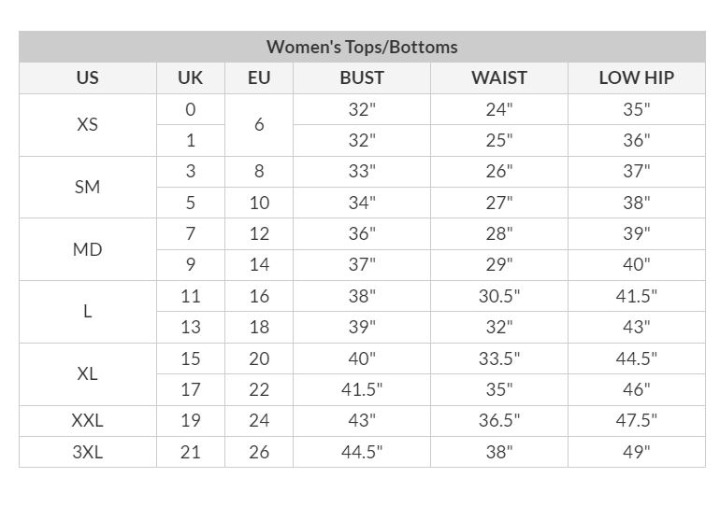Click the Women's Tops/Bottoms table title
Image resolution: width=720 pixels, height=520 pixels.
tap(362, 47)
